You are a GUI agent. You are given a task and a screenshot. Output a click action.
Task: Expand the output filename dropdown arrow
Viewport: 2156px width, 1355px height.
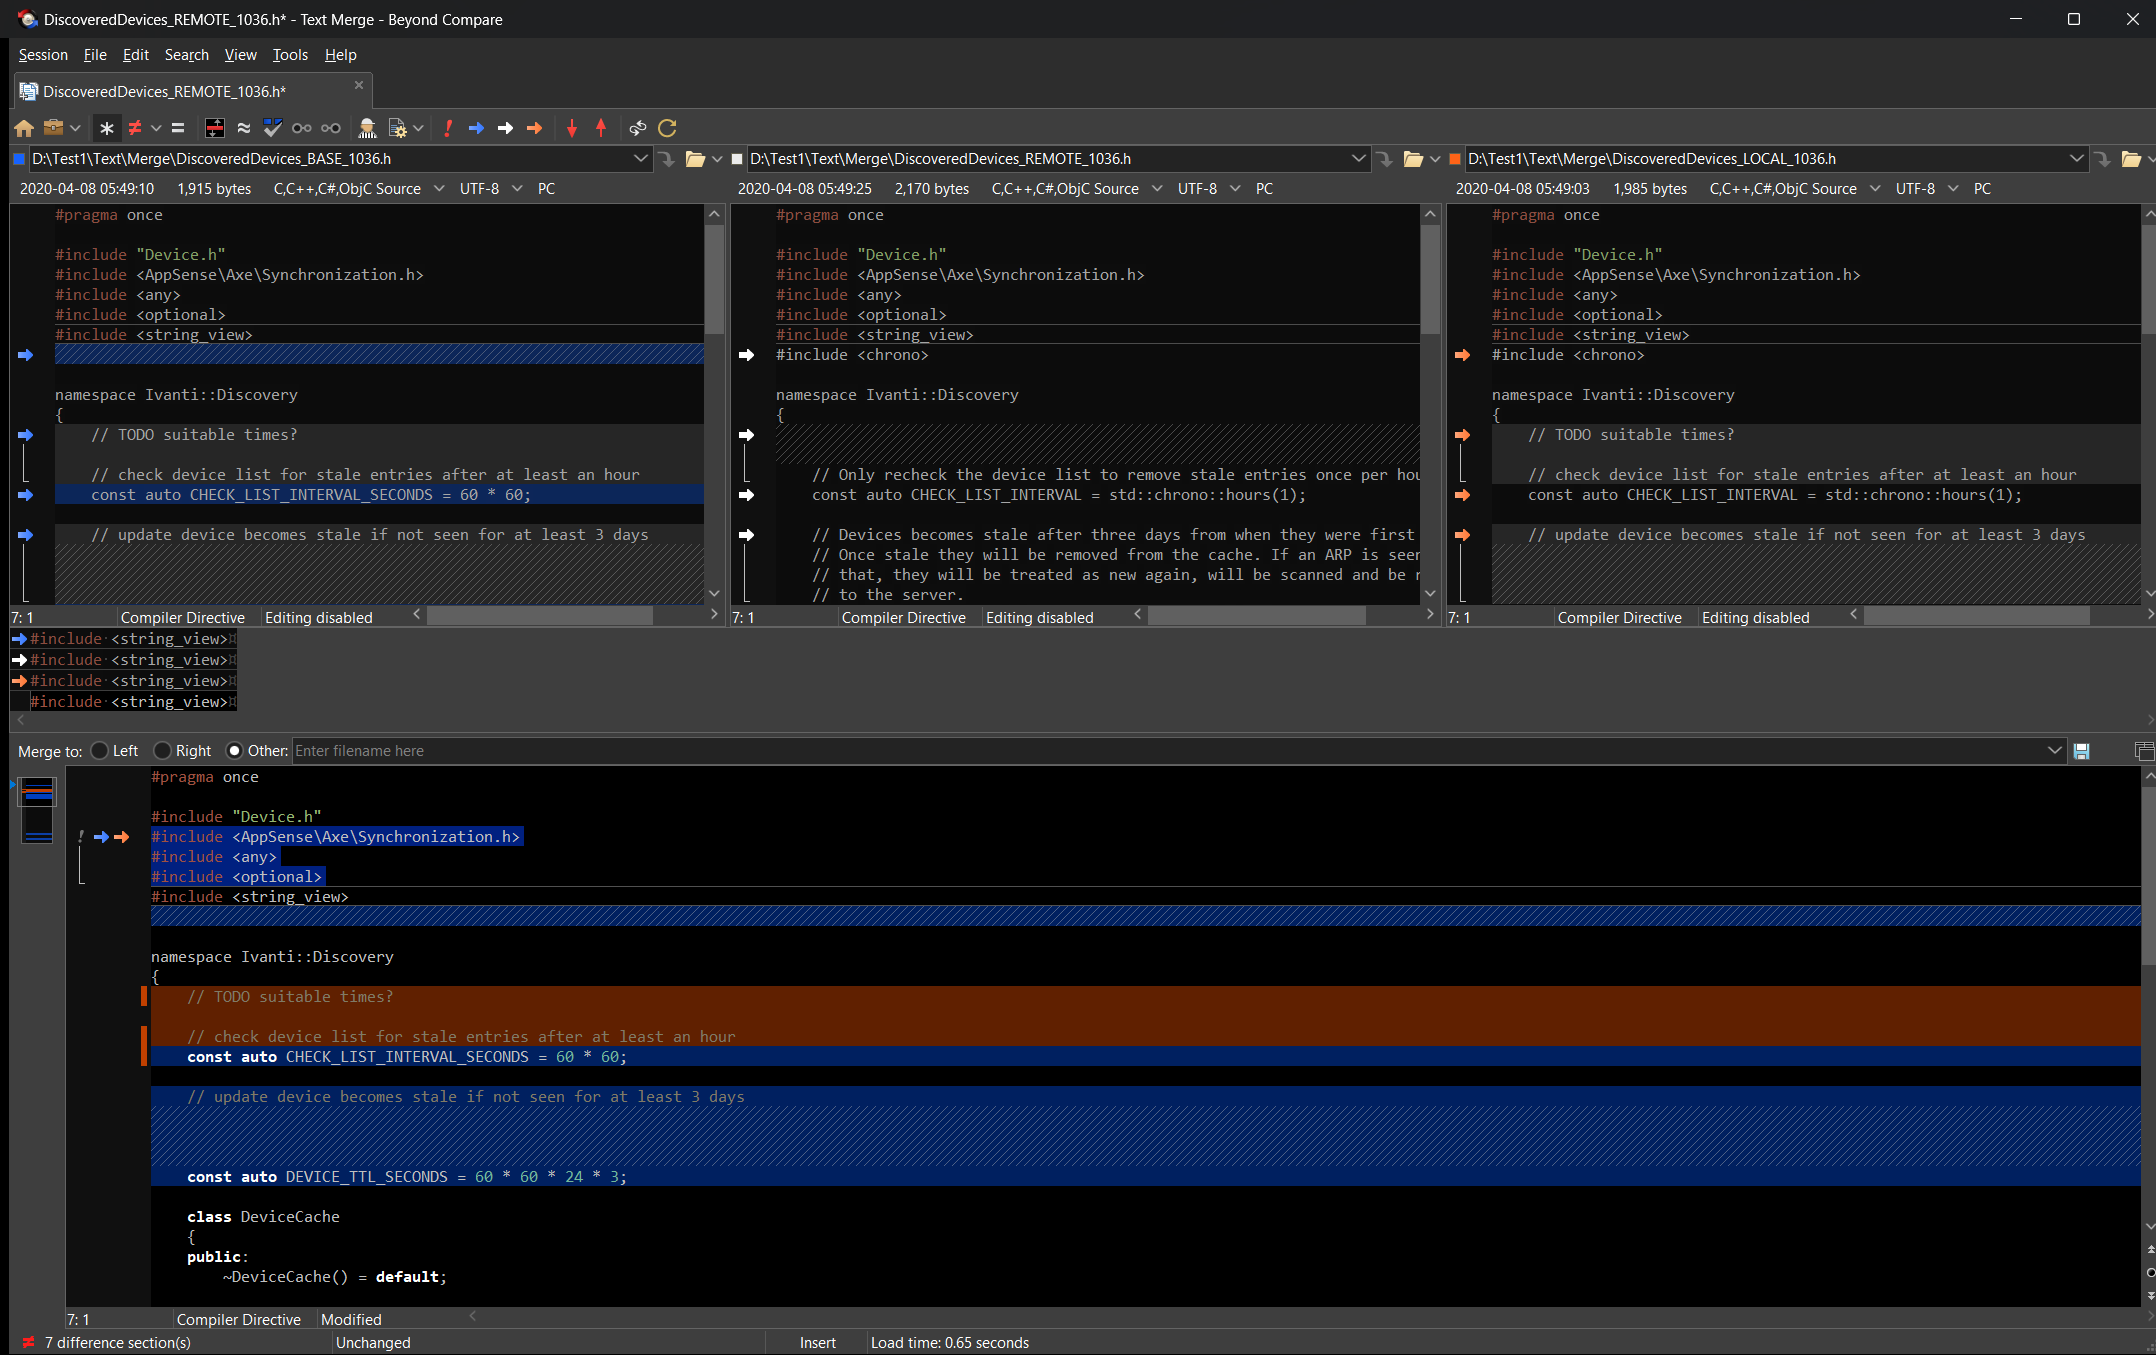[x=2054, y=751]
